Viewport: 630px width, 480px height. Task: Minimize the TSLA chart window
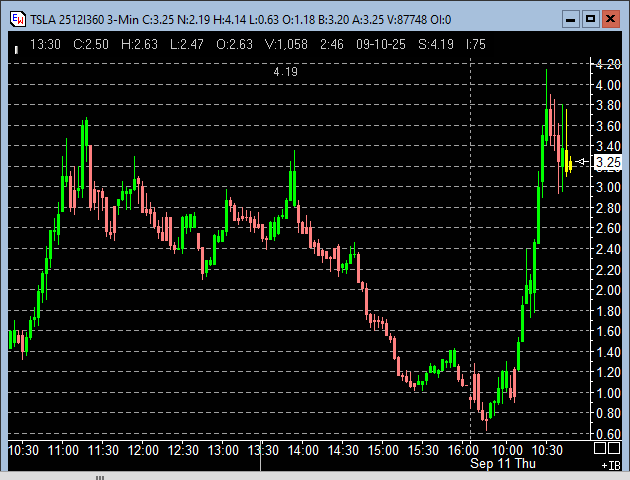click(571, 19)
